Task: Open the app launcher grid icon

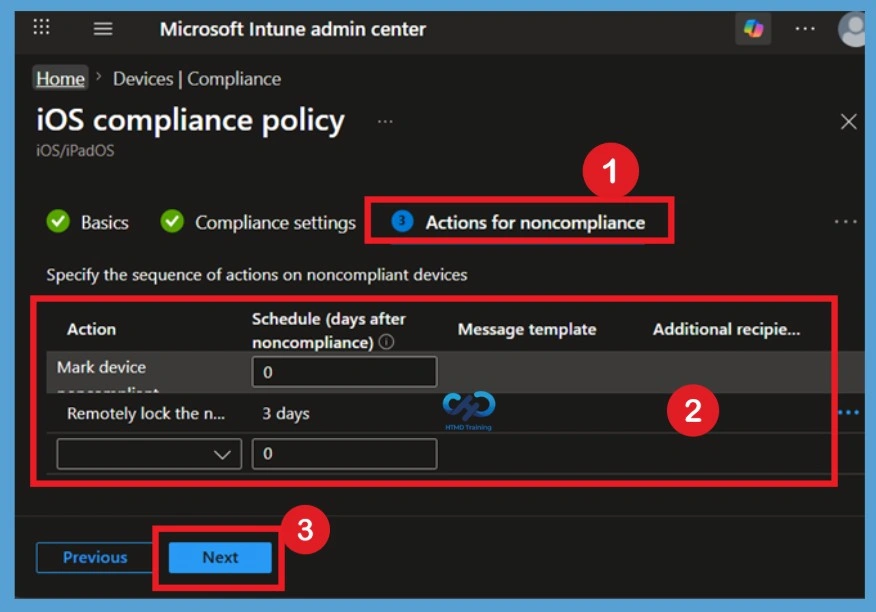Action: [41, 27]
